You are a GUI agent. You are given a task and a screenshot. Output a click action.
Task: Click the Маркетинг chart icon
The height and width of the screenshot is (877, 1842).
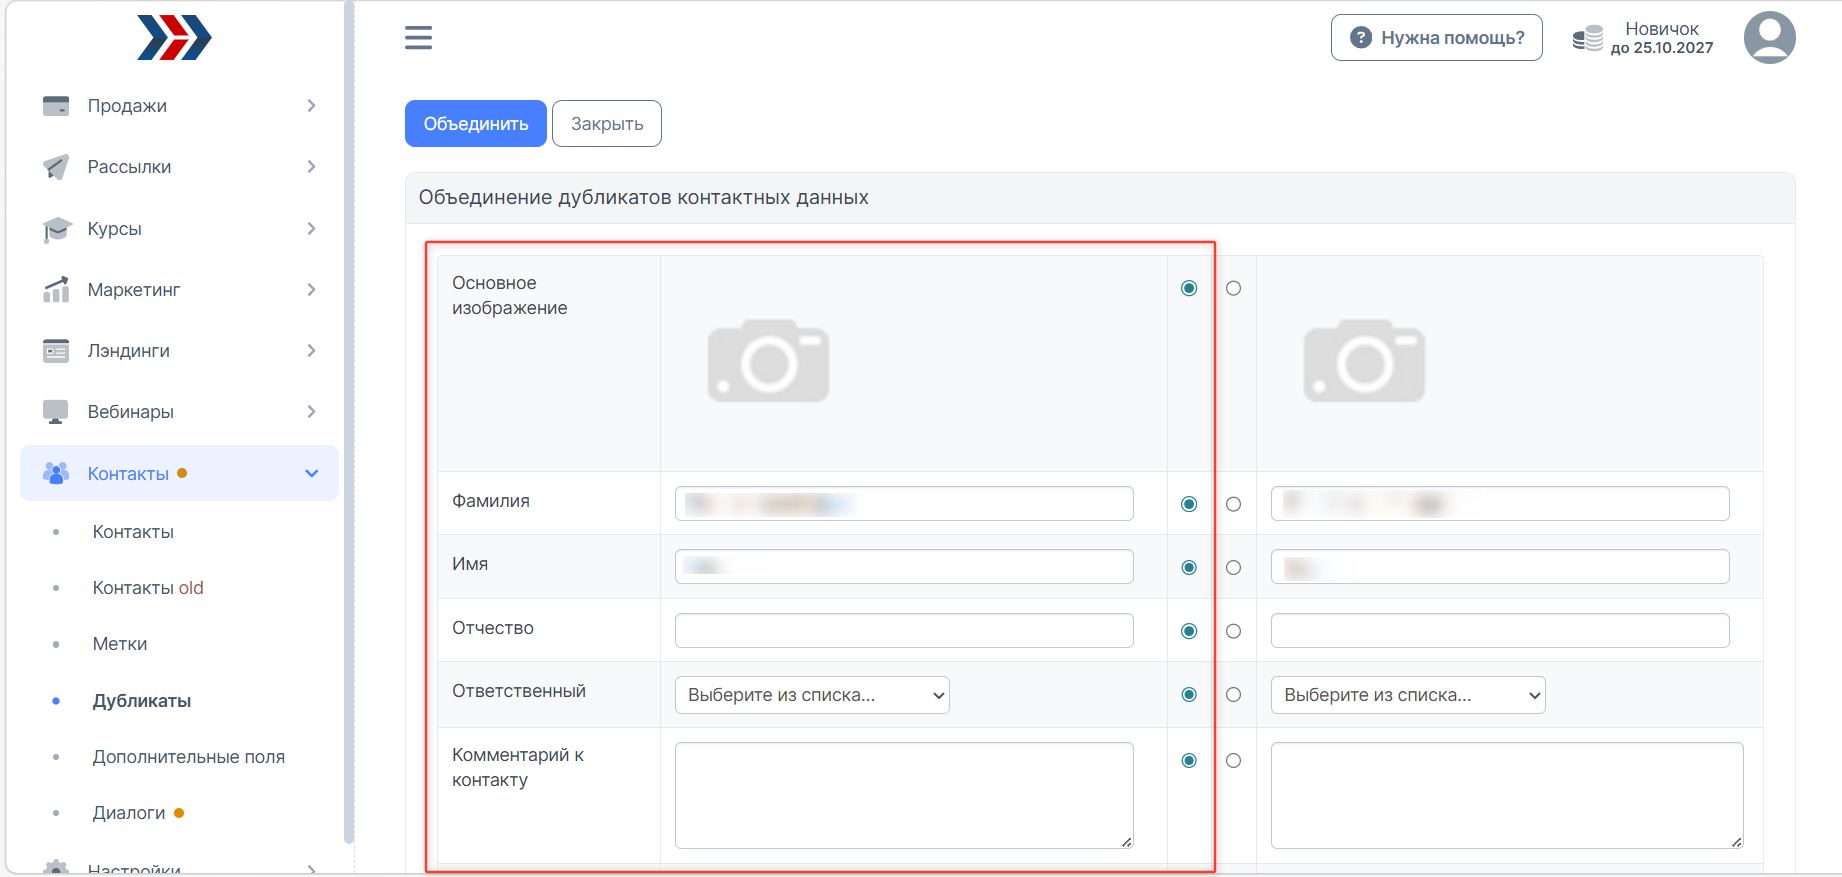[56, 290]
